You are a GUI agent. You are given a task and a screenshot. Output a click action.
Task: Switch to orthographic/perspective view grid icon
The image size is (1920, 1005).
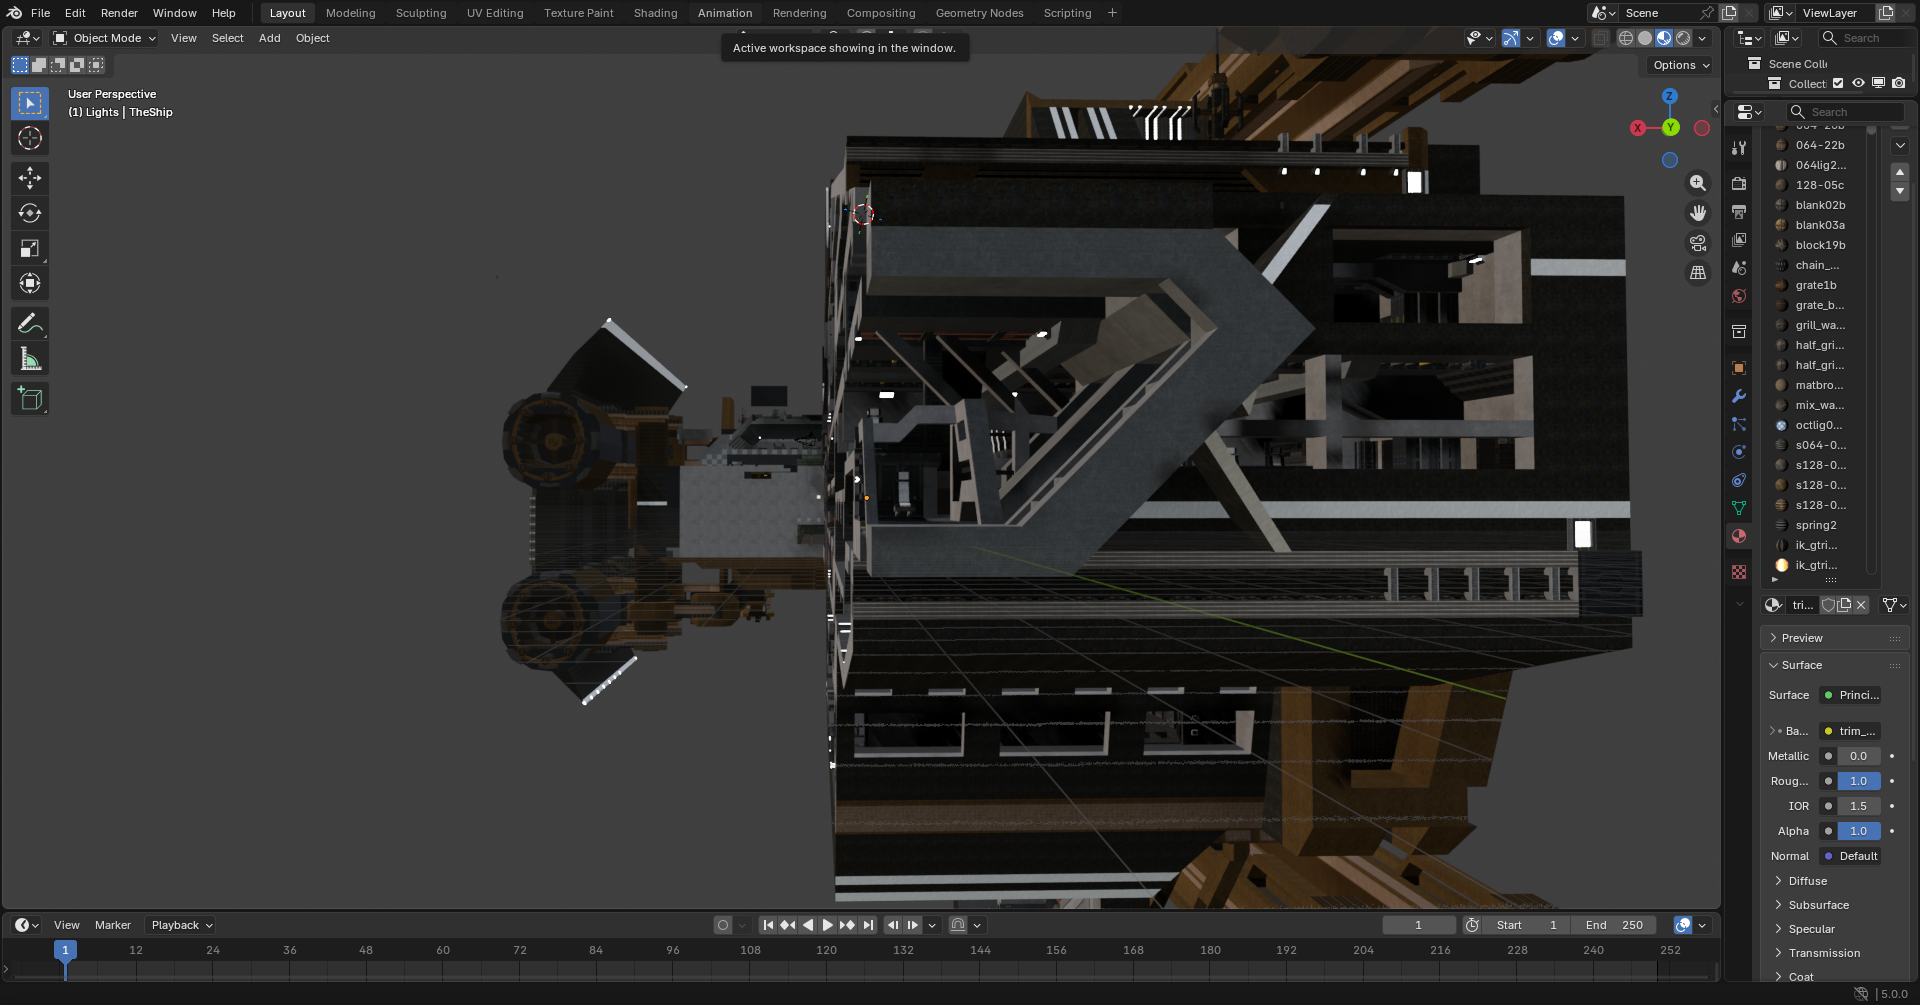(x=1698, y=273)
